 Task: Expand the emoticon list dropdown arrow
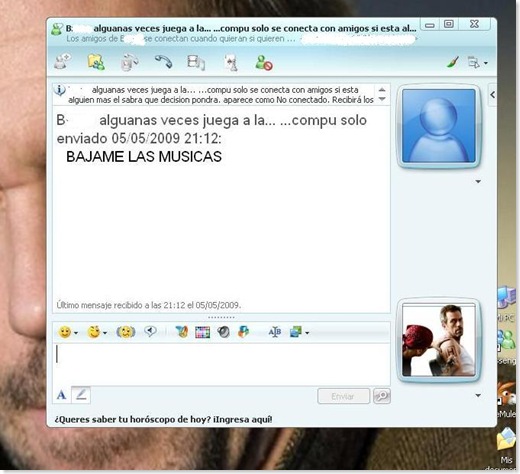pyautogui.click(x=76, y=333)
